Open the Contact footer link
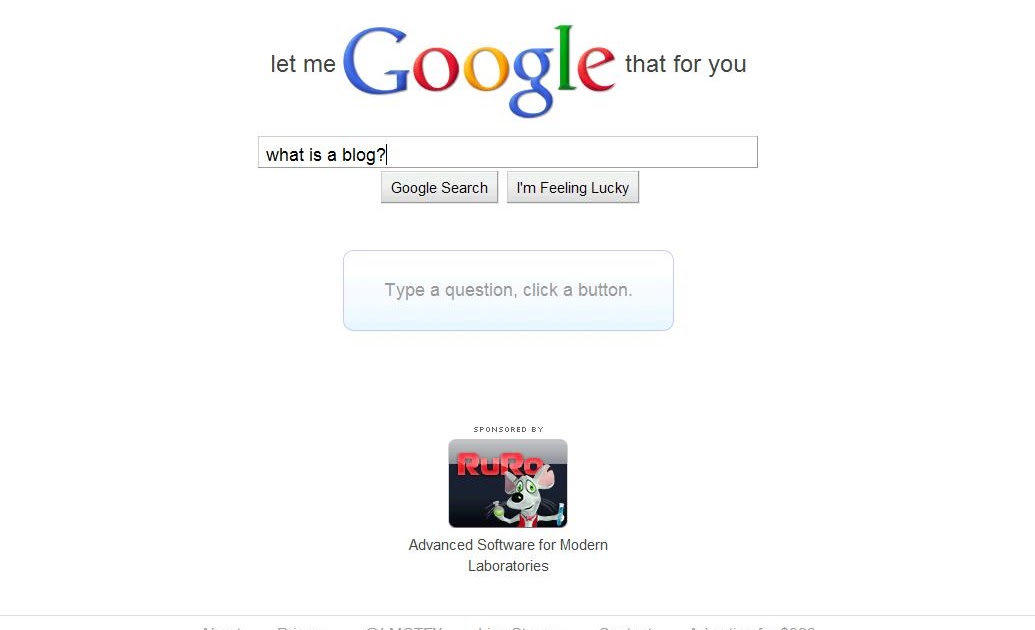This screenshot has height=630, width=1035. [626, 627]
